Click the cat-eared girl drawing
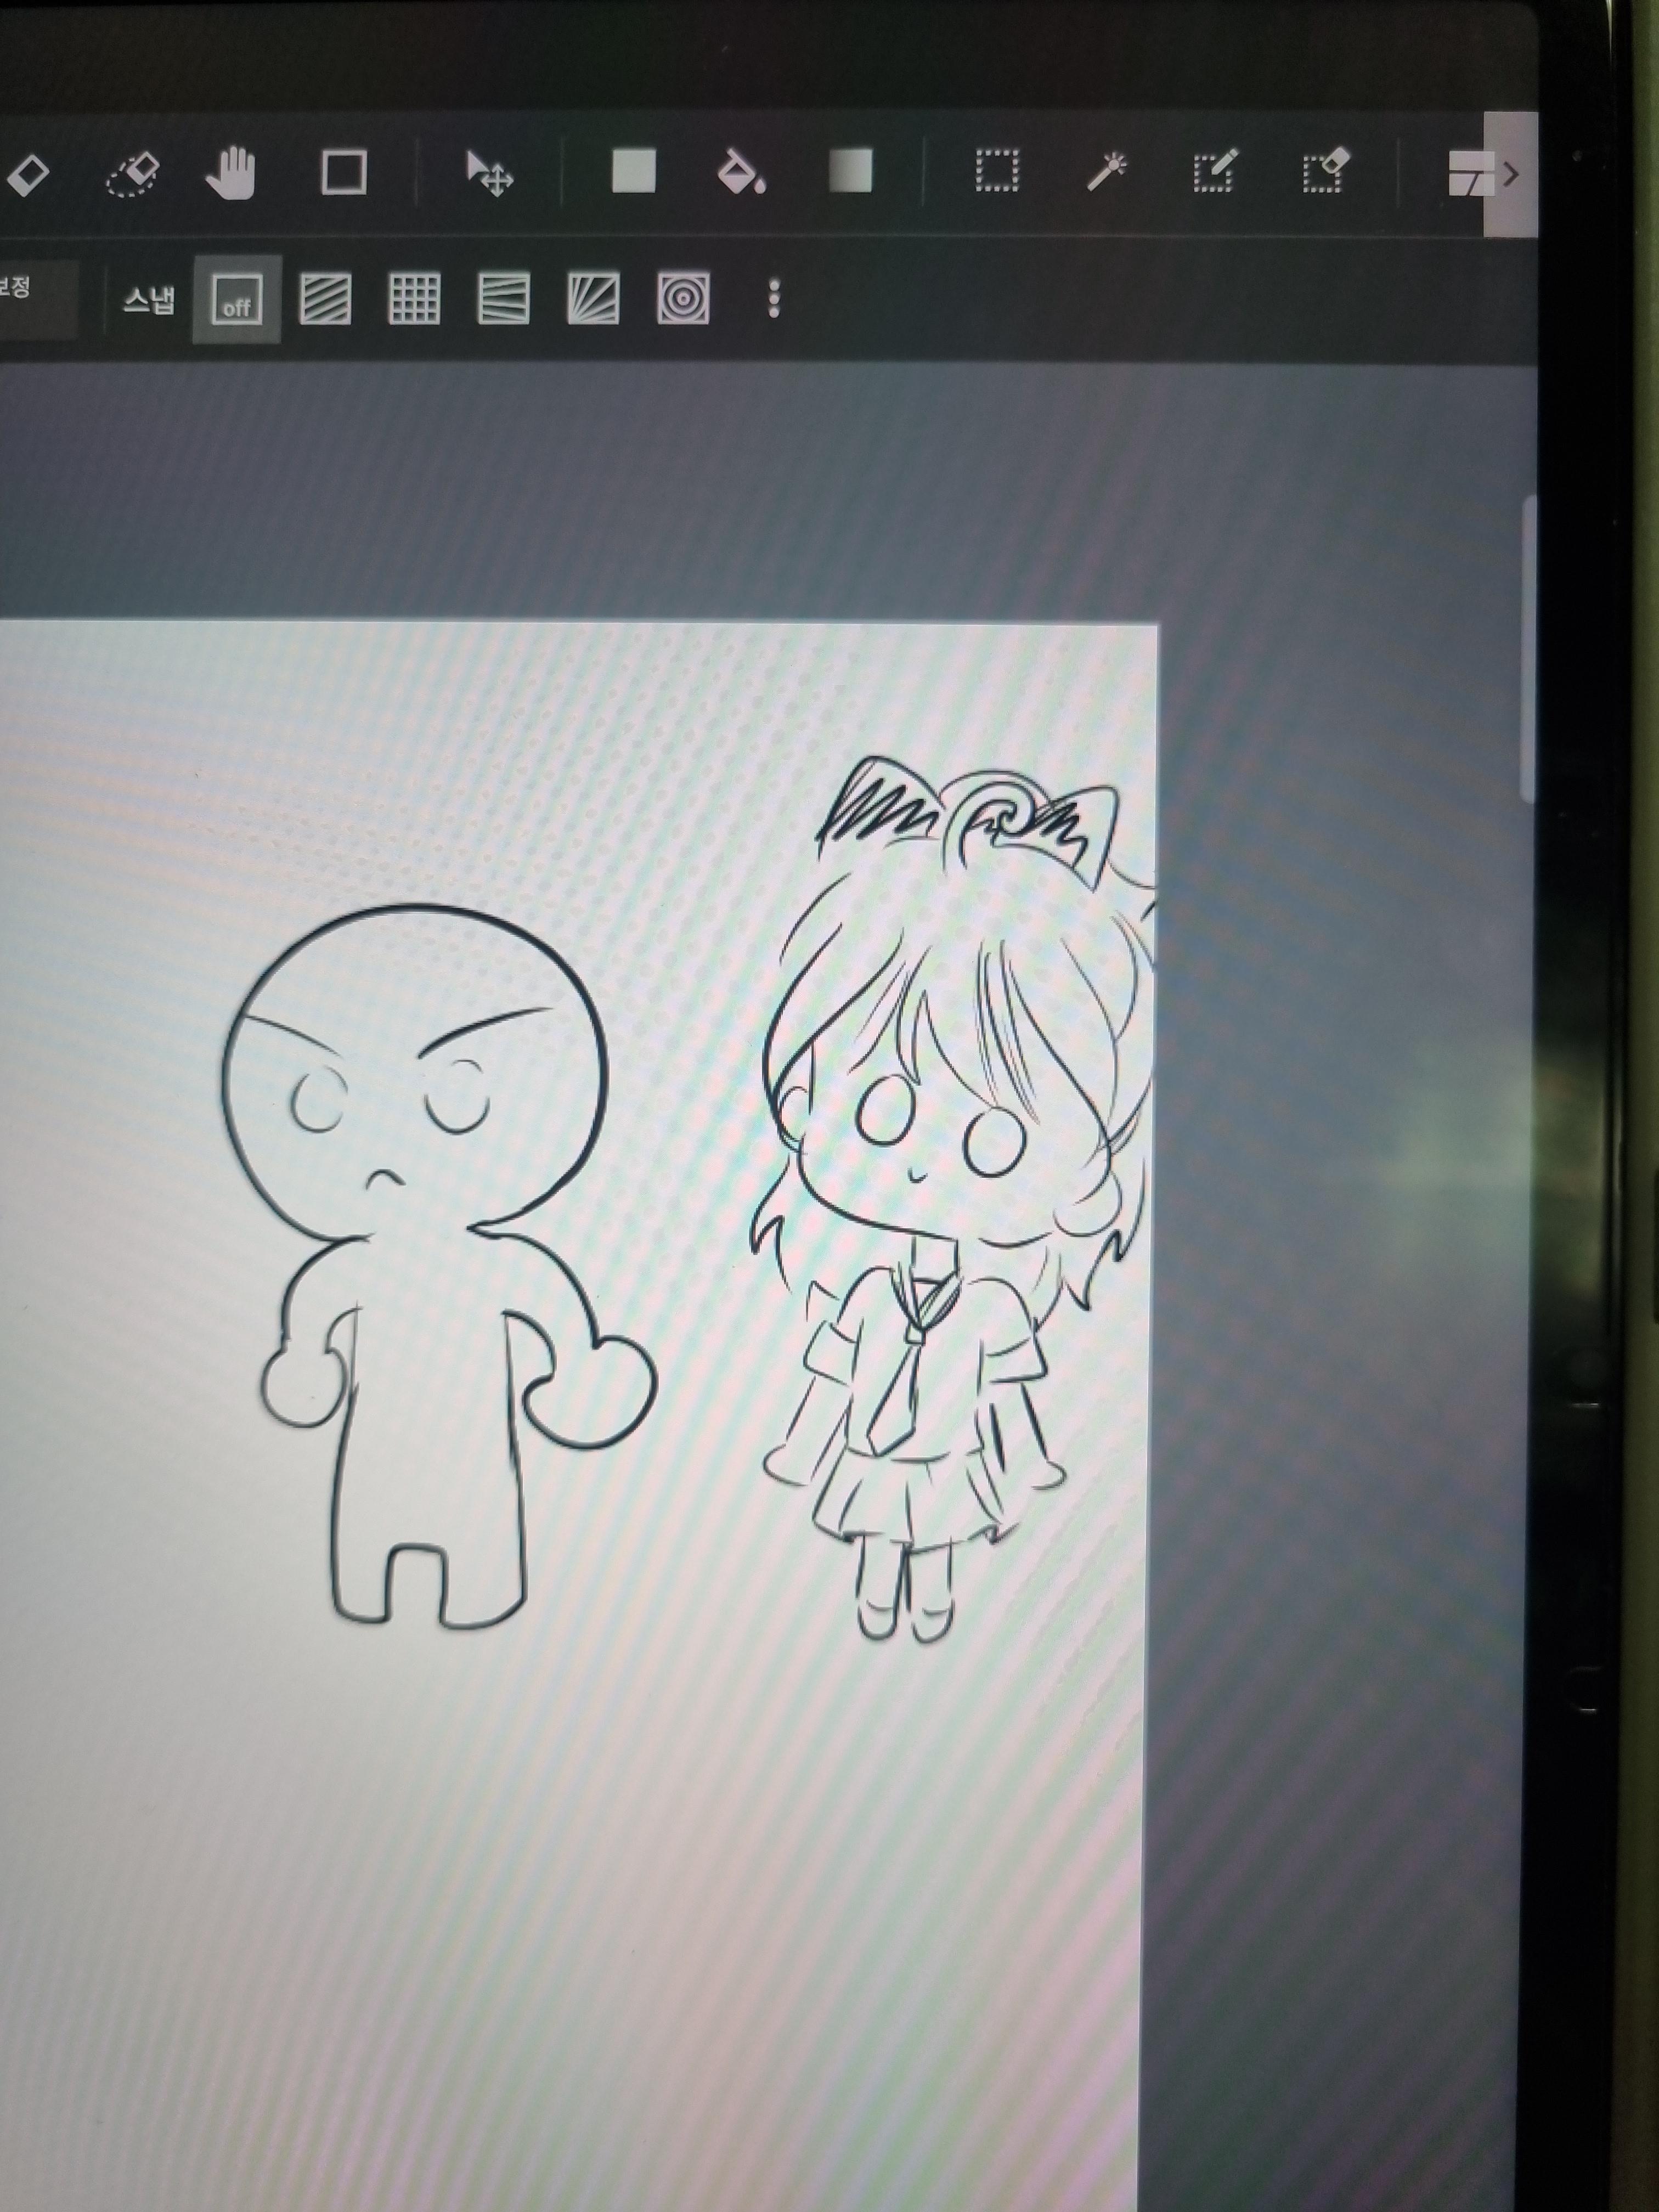The image size is (1659, 2212). [955, 1200]
